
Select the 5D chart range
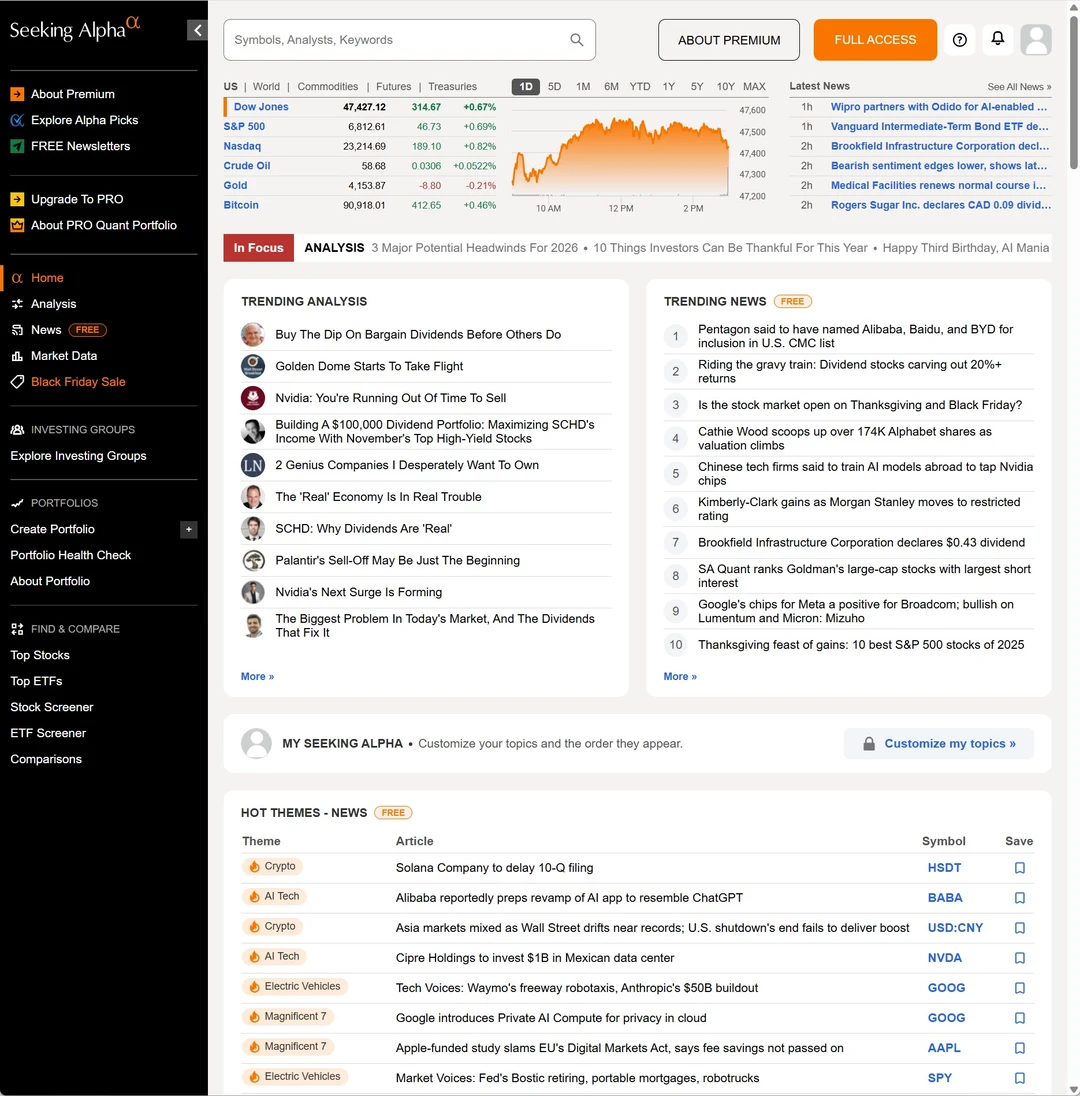(x=554, y=87)
